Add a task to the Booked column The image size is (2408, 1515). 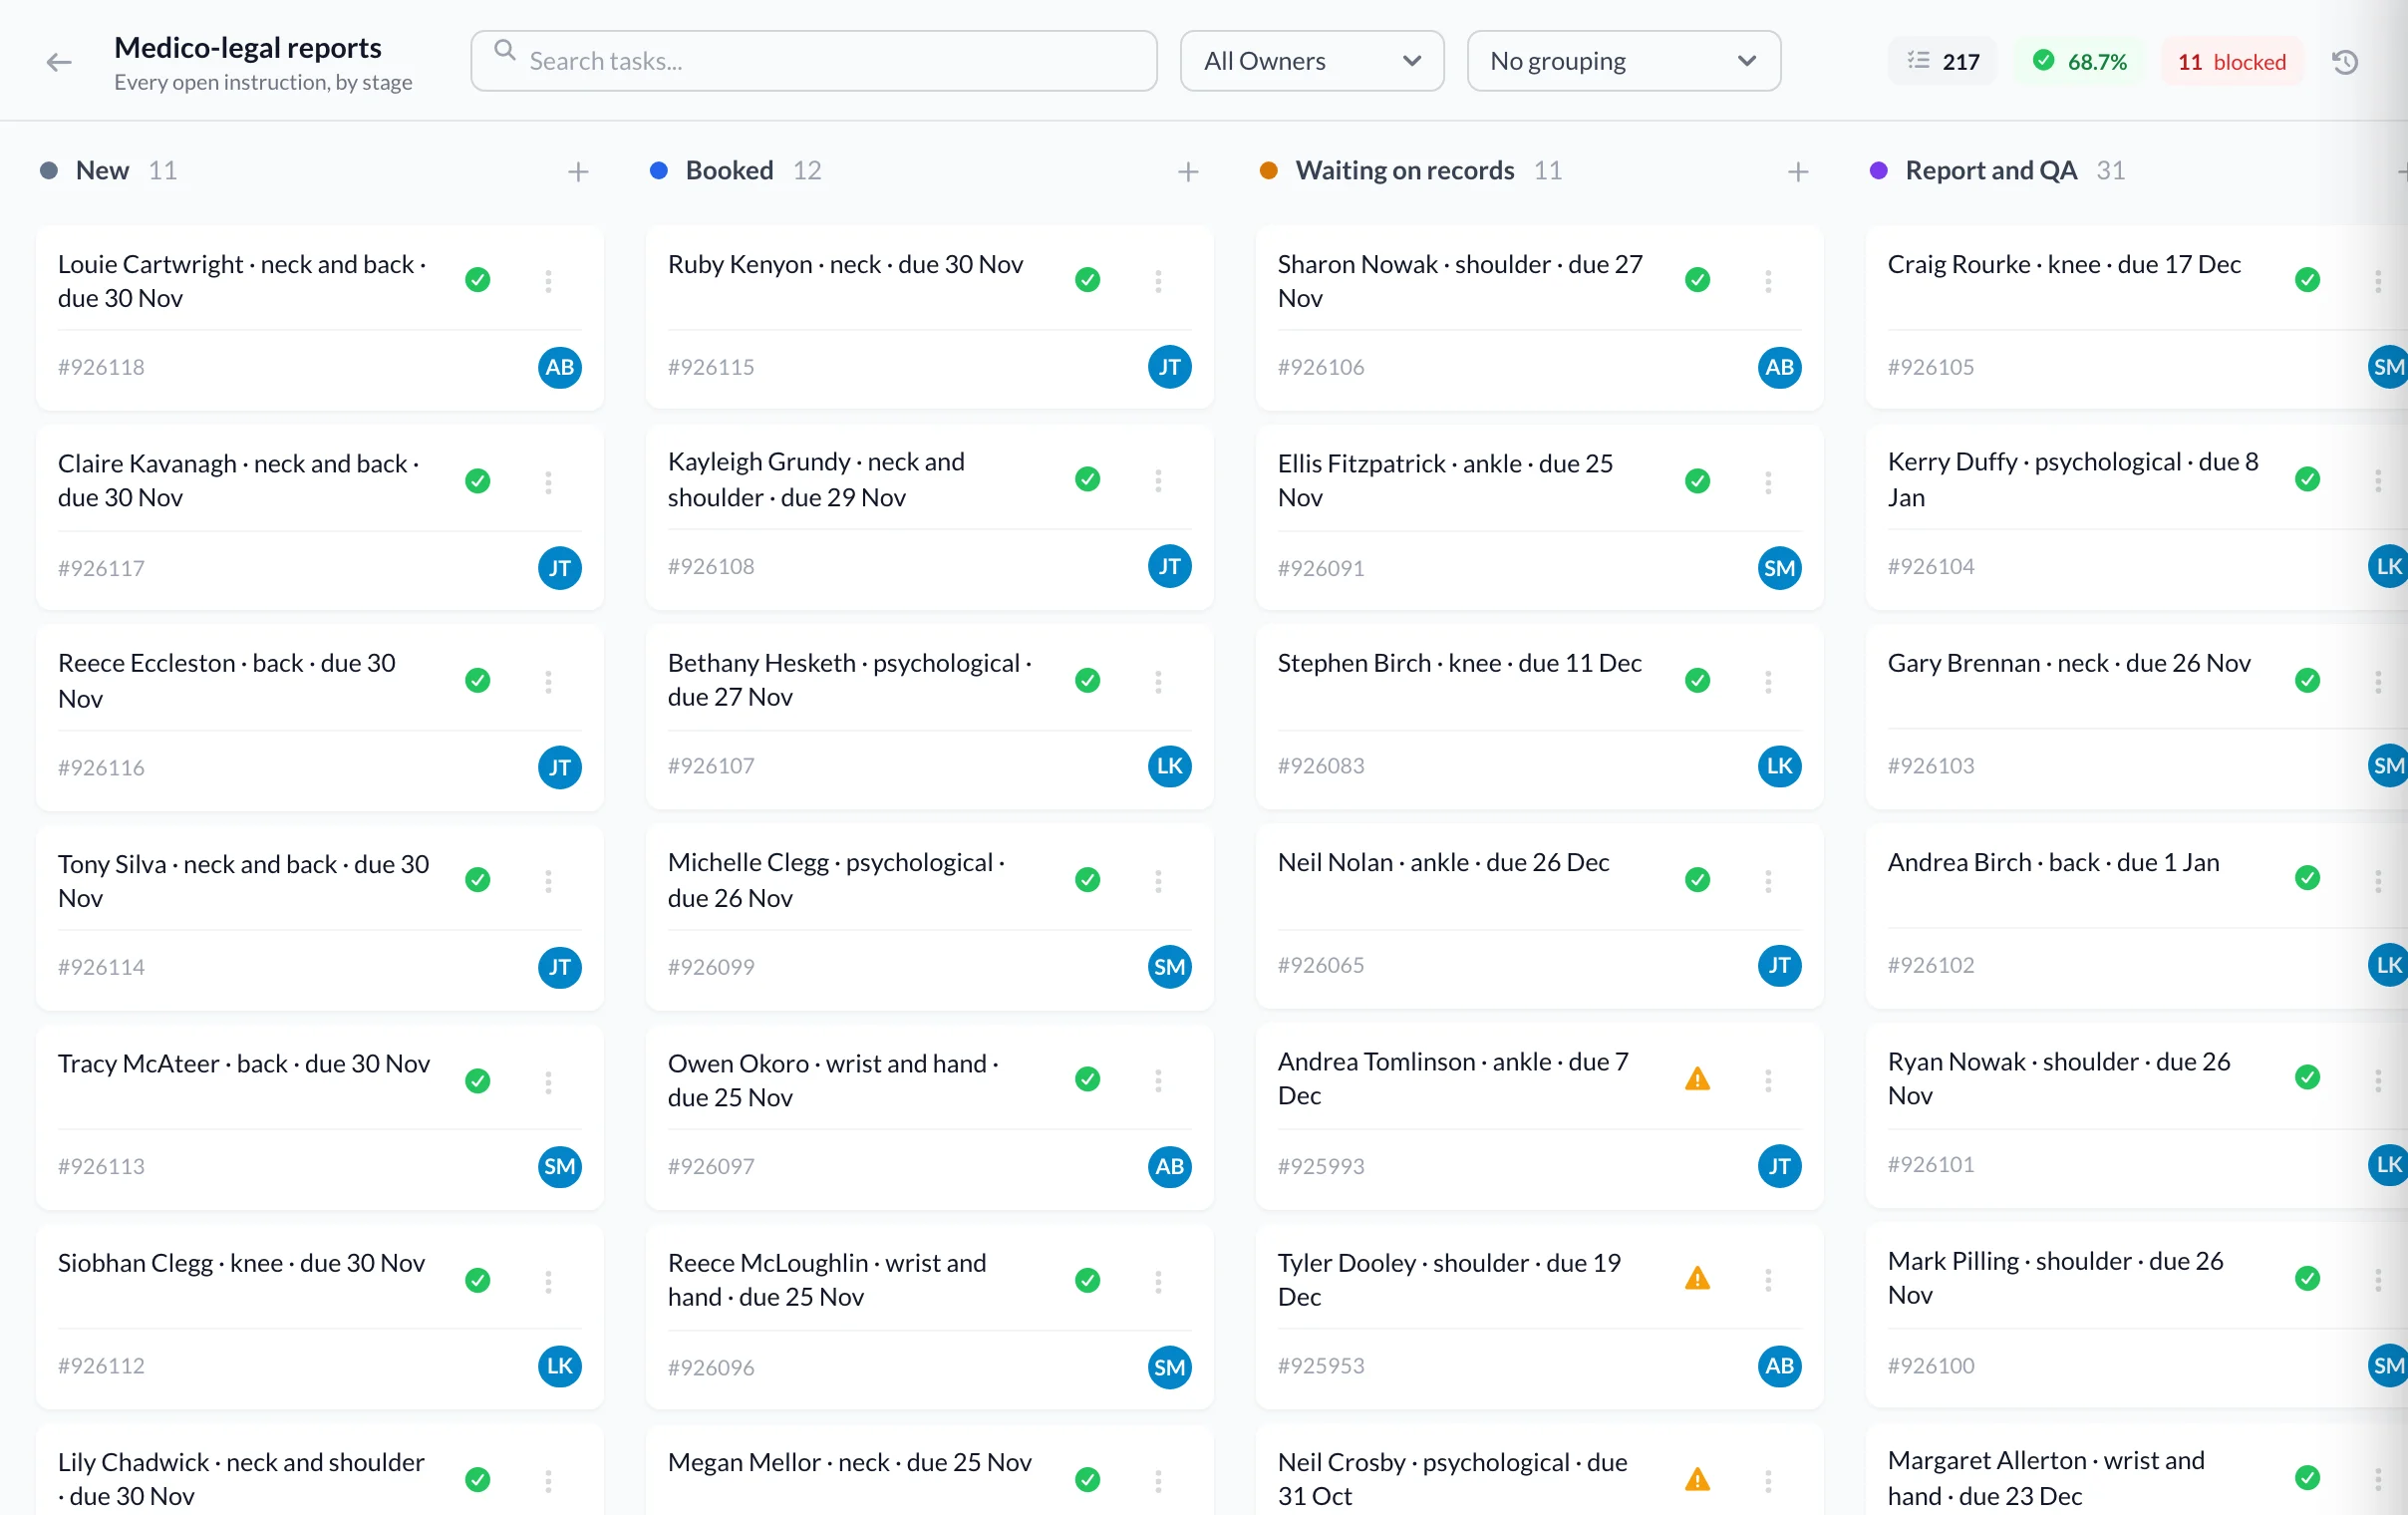pos(1188,172)
